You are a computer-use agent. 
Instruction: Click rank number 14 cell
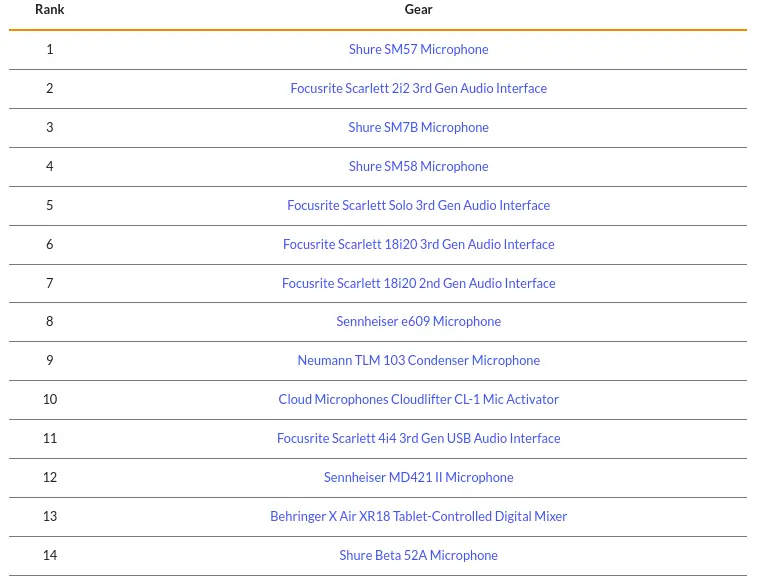coord(50,556)
